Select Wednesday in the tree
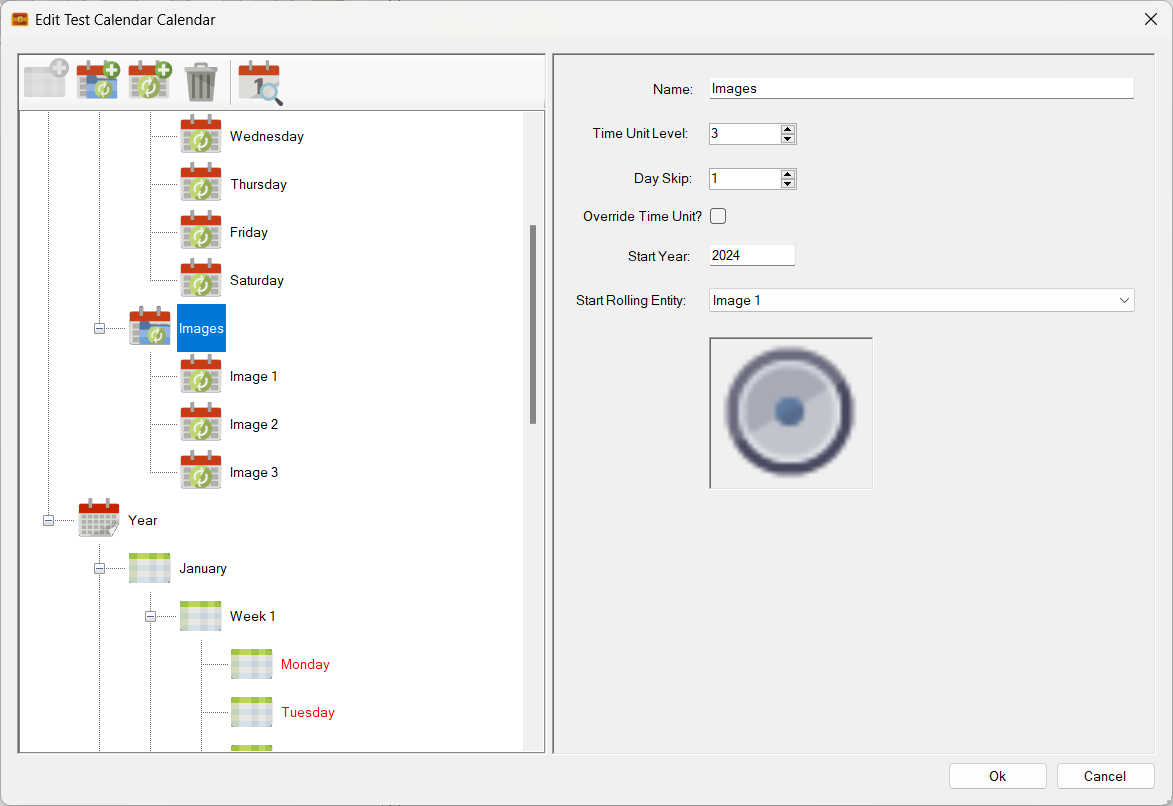 pyautogui.click(x=266, y=136)
